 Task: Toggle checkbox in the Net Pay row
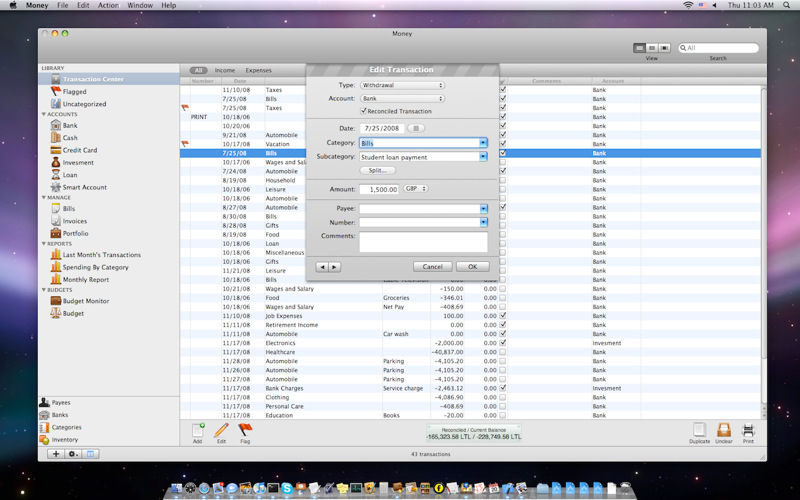pos(503,307)
